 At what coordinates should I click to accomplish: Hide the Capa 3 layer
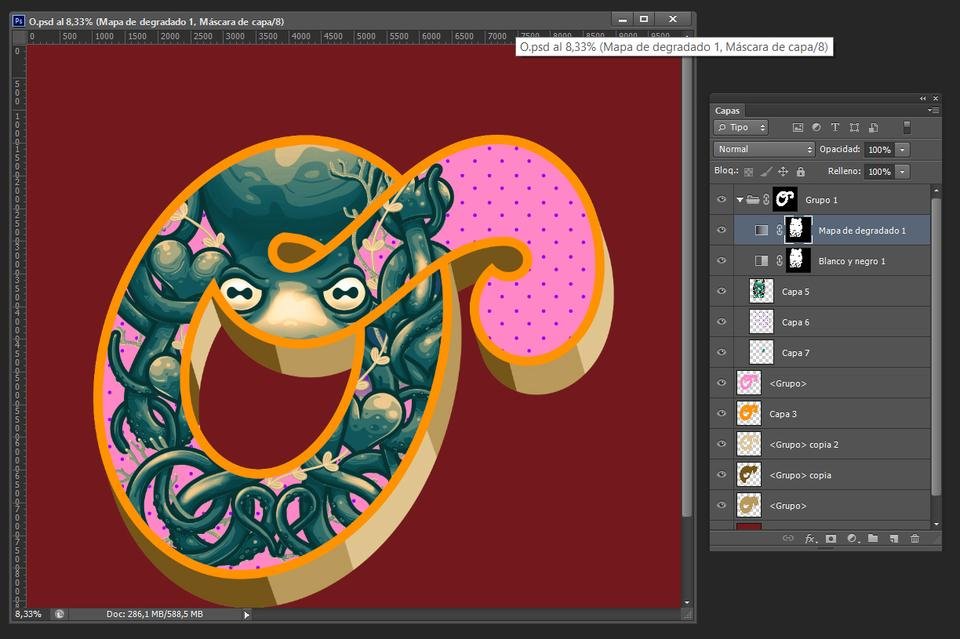pos(721,414)
